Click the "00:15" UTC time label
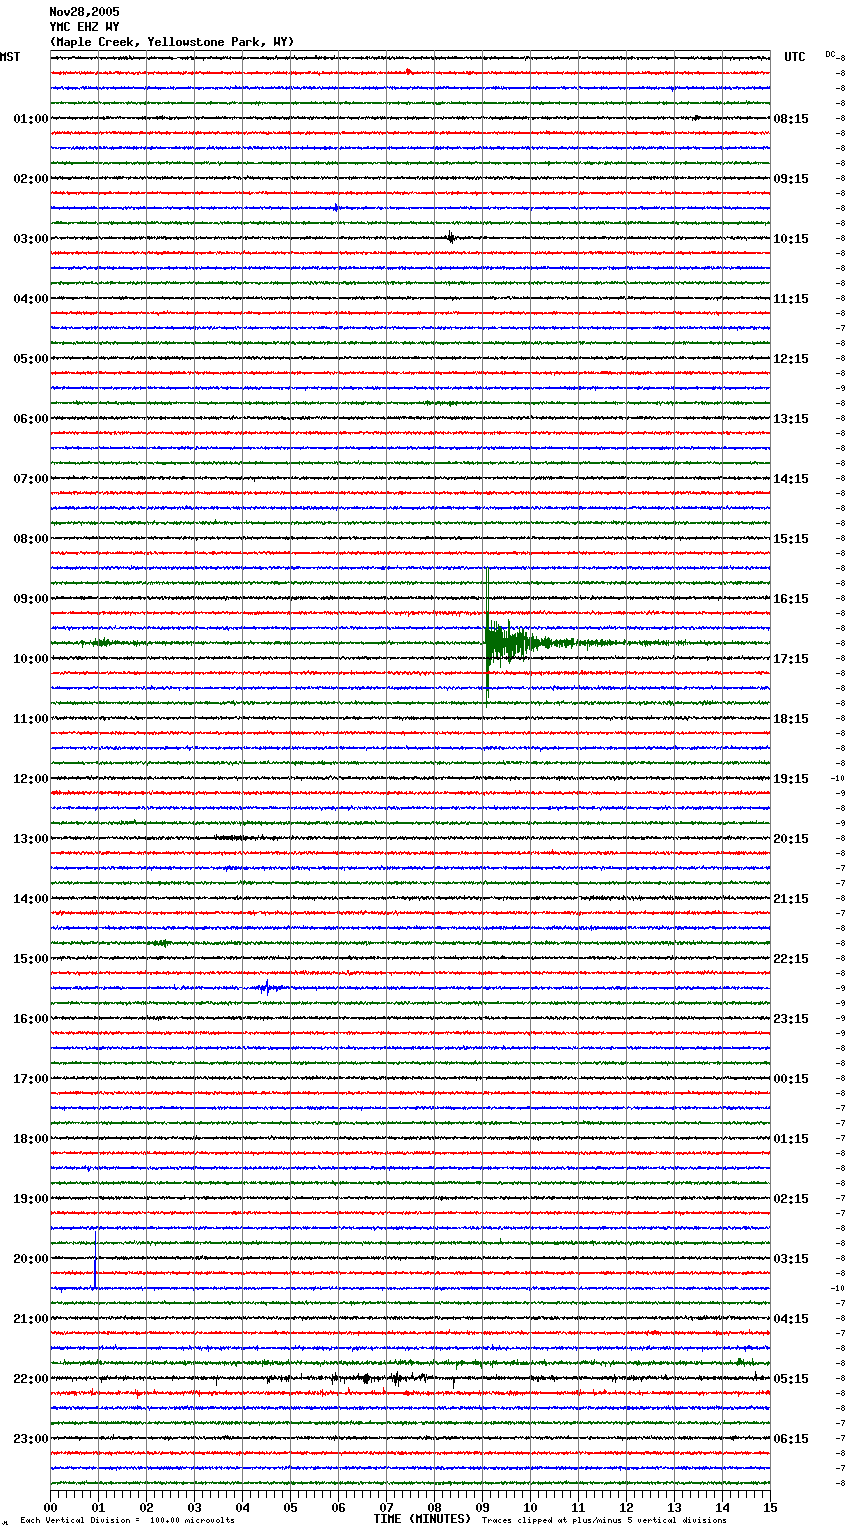This screenshot has height=1534, width=850. click(791, 1079)
